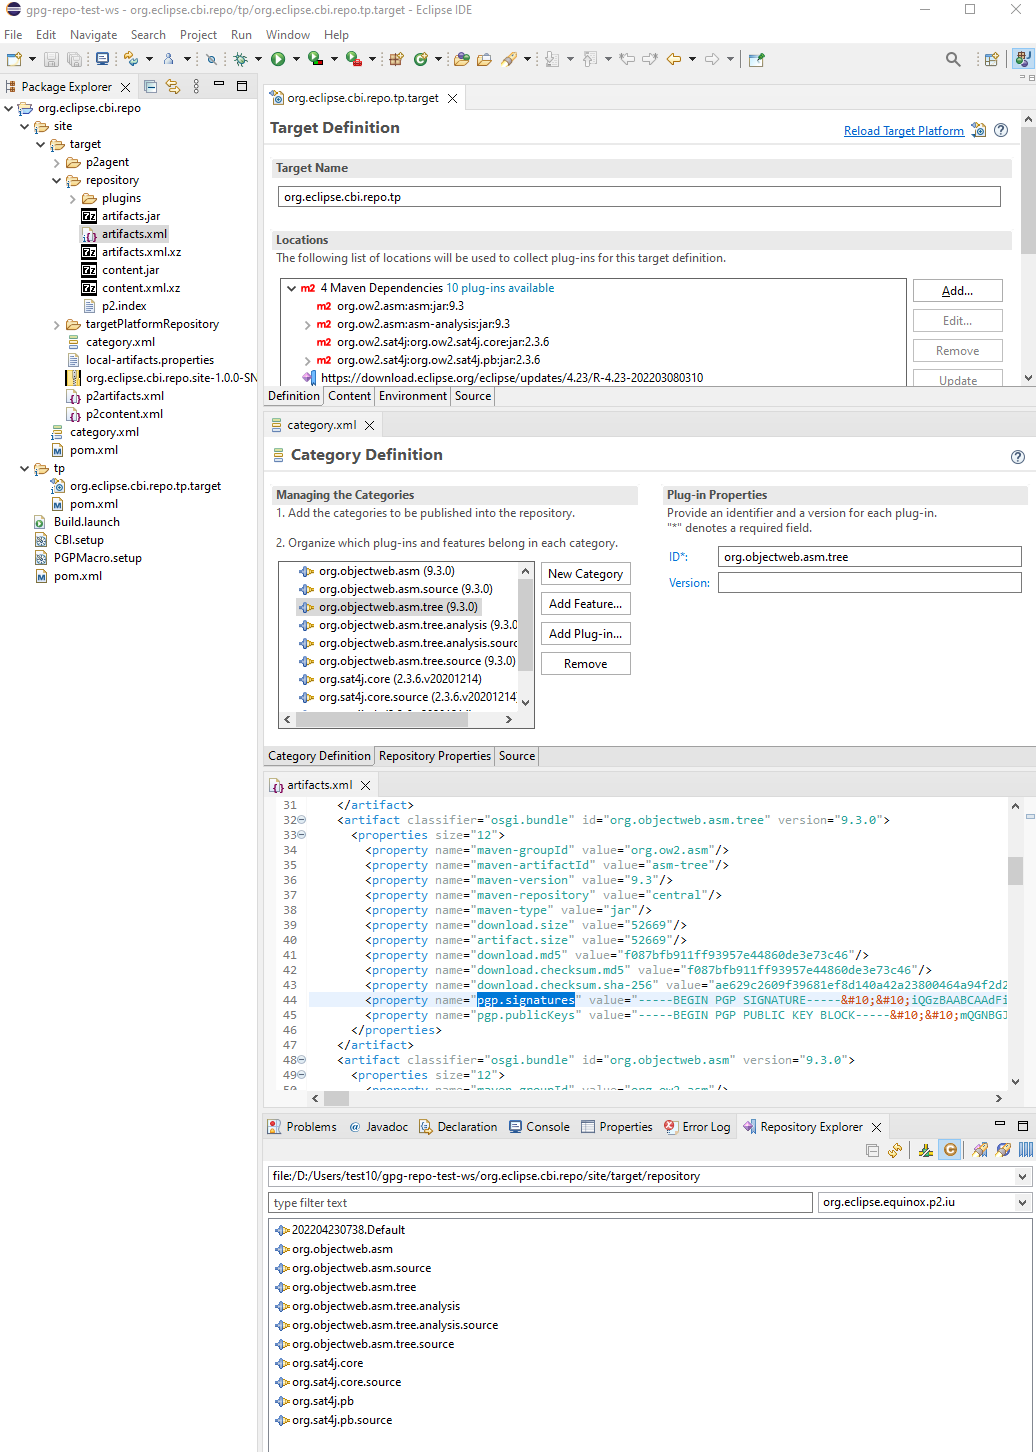Open the Console view tab
The height and width of the screenshot is (1452, 1036).
539,1127
